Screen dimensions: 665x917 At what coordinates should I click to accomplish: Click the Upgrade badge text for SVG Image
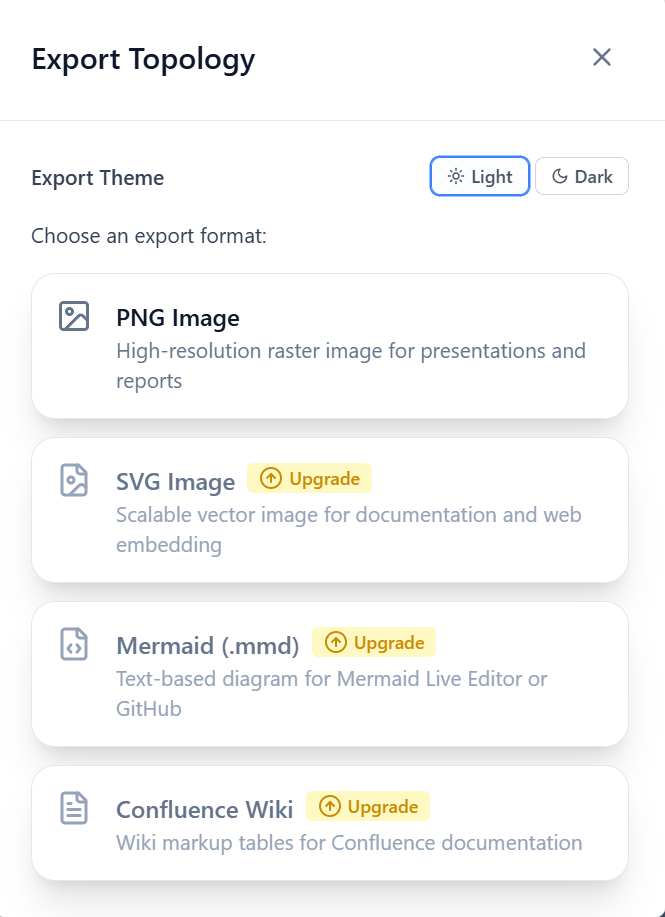pos(324,479)
